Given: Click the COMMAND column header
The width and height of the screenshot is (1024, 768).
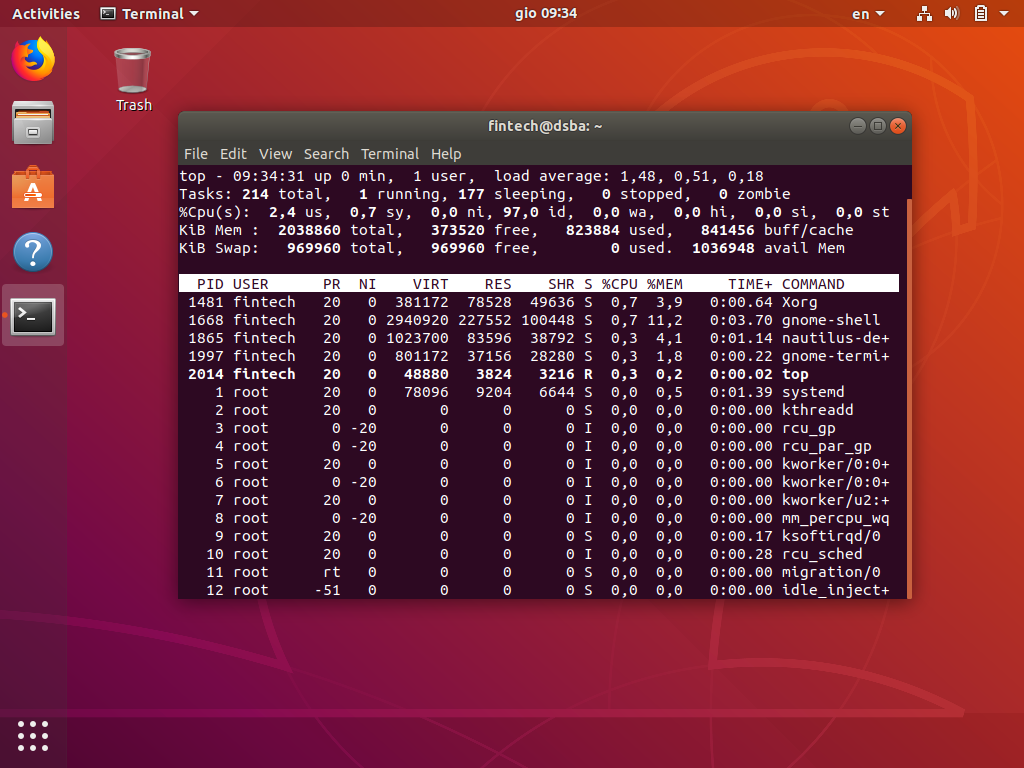Looking at the screenshot, I should (813, 284).
